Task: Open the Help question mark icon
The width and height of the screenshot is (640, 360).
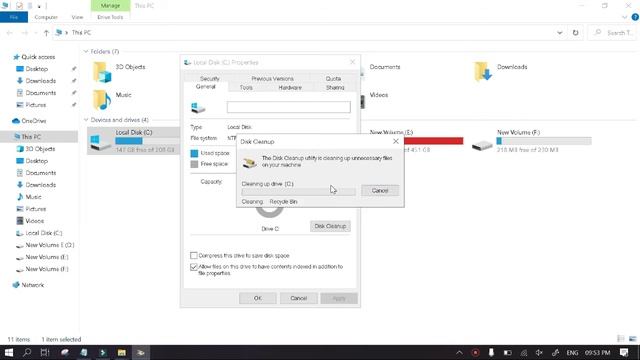Action: tap(635, 17)
